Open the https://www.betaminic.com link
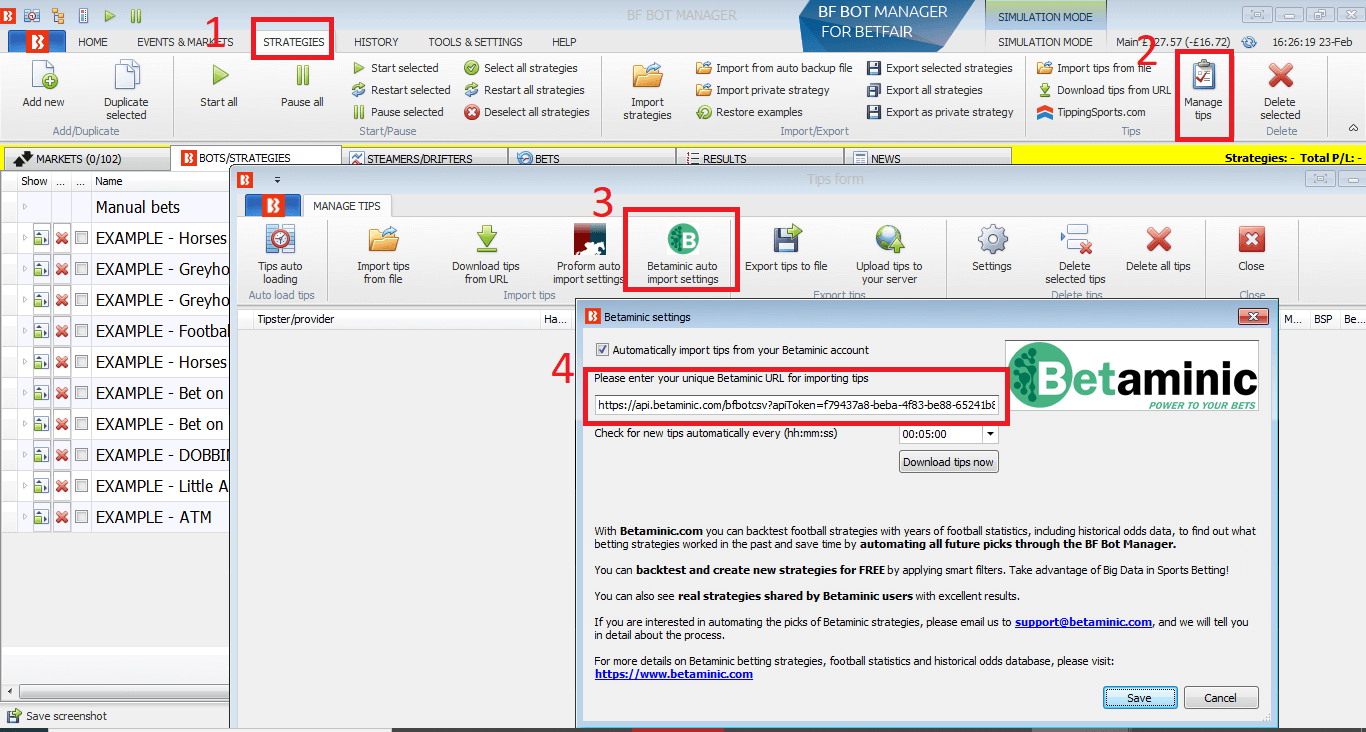Screen dimensions: 1366x732 pos(673,674)
